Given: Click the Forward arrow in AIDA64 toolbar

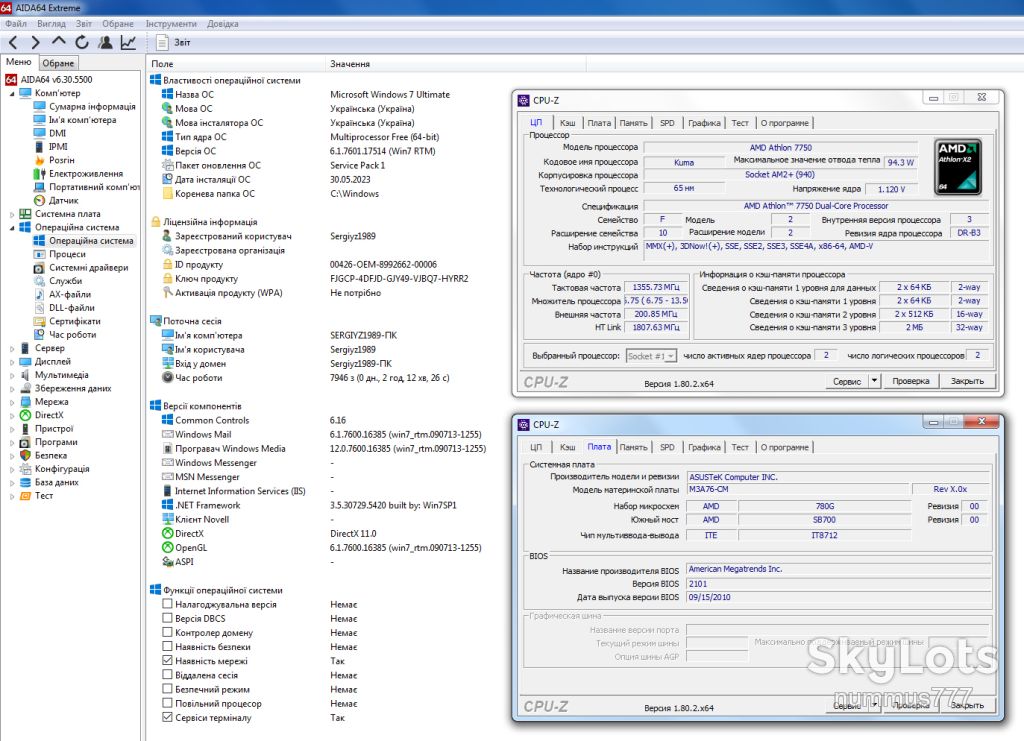Looking at the screenshot, I should point(35,42).
